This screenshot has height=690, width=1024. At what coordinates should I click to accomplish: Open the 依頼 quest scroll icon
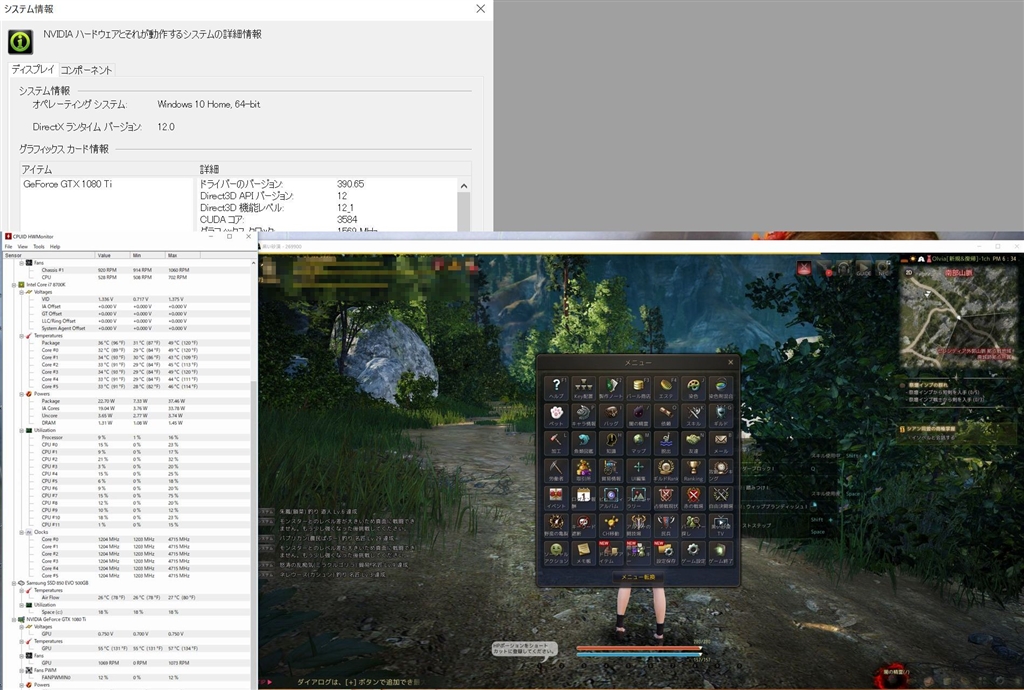(665, 415)
